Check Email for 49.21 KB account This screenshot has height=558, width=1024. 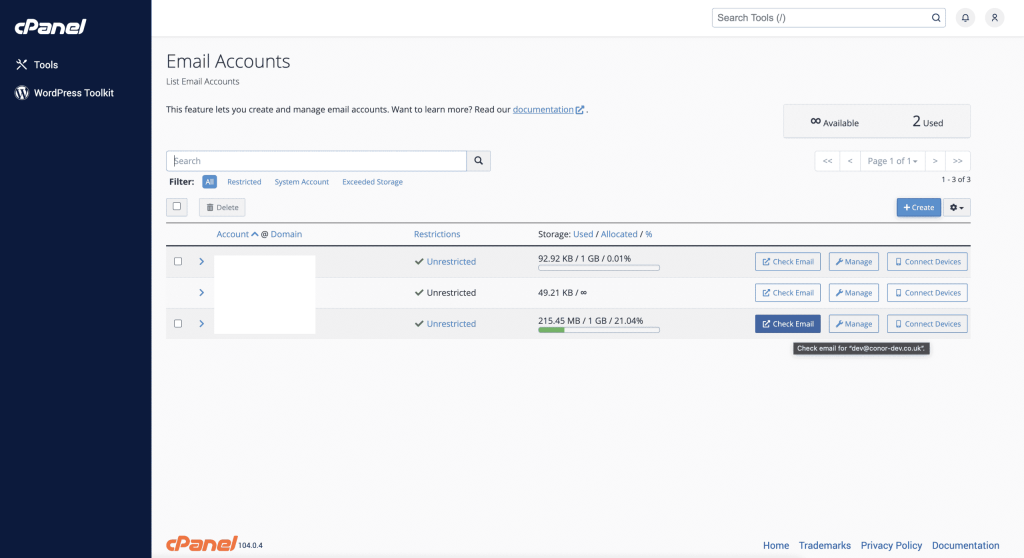pyautogui.click(x=788, y=293)
